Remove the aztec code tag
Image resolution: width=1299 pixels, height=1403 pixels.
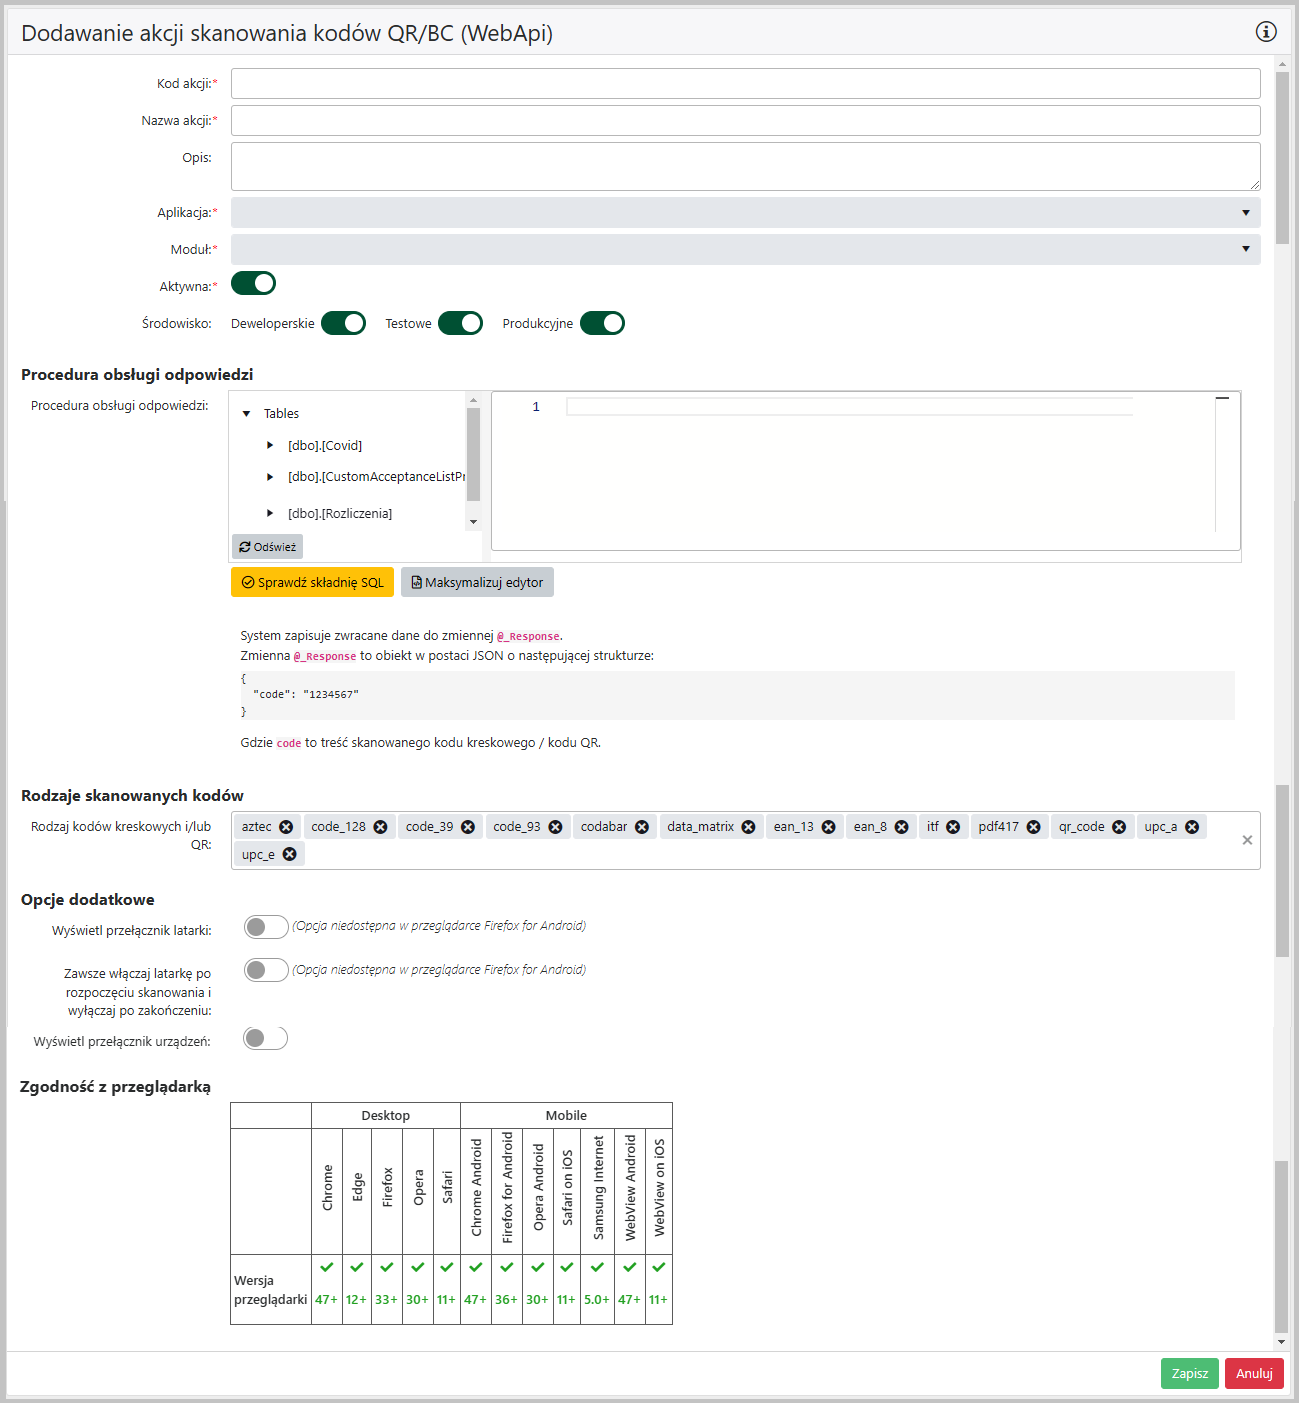pyautogui.click(x=286, y=827)
